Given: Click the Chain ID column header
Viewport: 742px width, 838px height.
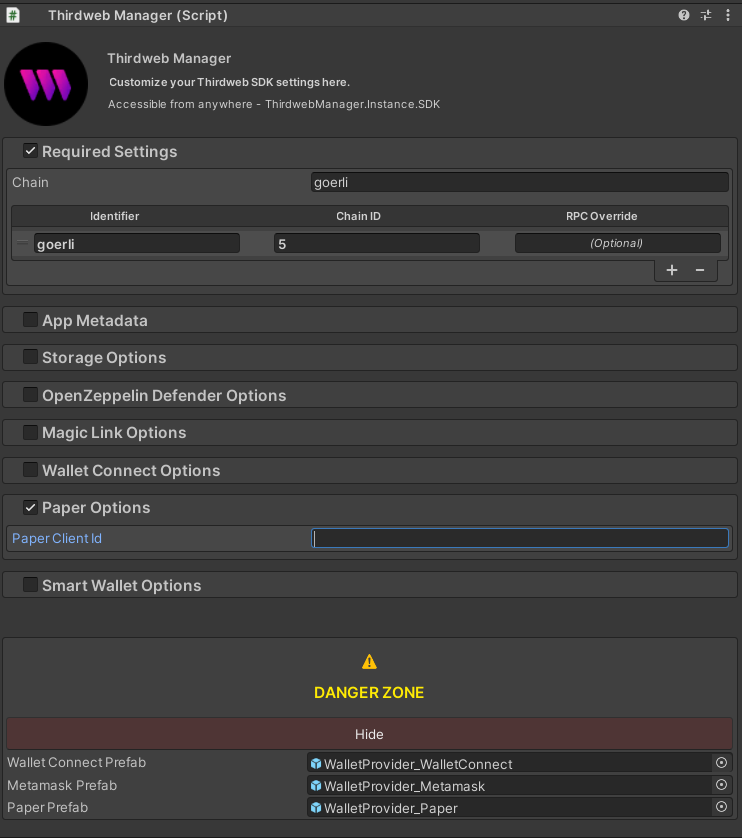Looking at the screenshot, I should pos(358,216).
